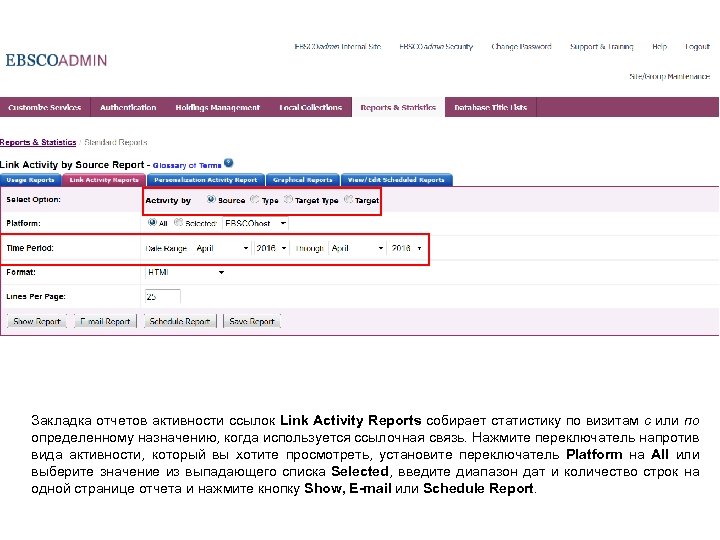Click the EBSCOADMIN logo

pos(56,60)
